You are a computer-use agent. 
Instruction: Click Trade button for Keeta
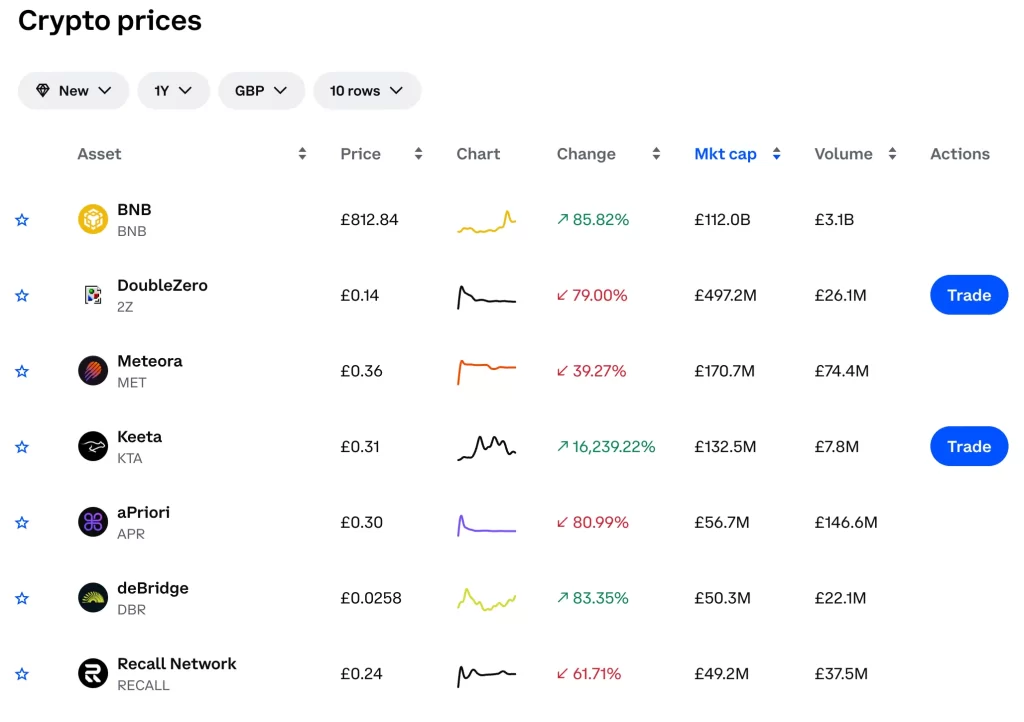tap(969, 447)
